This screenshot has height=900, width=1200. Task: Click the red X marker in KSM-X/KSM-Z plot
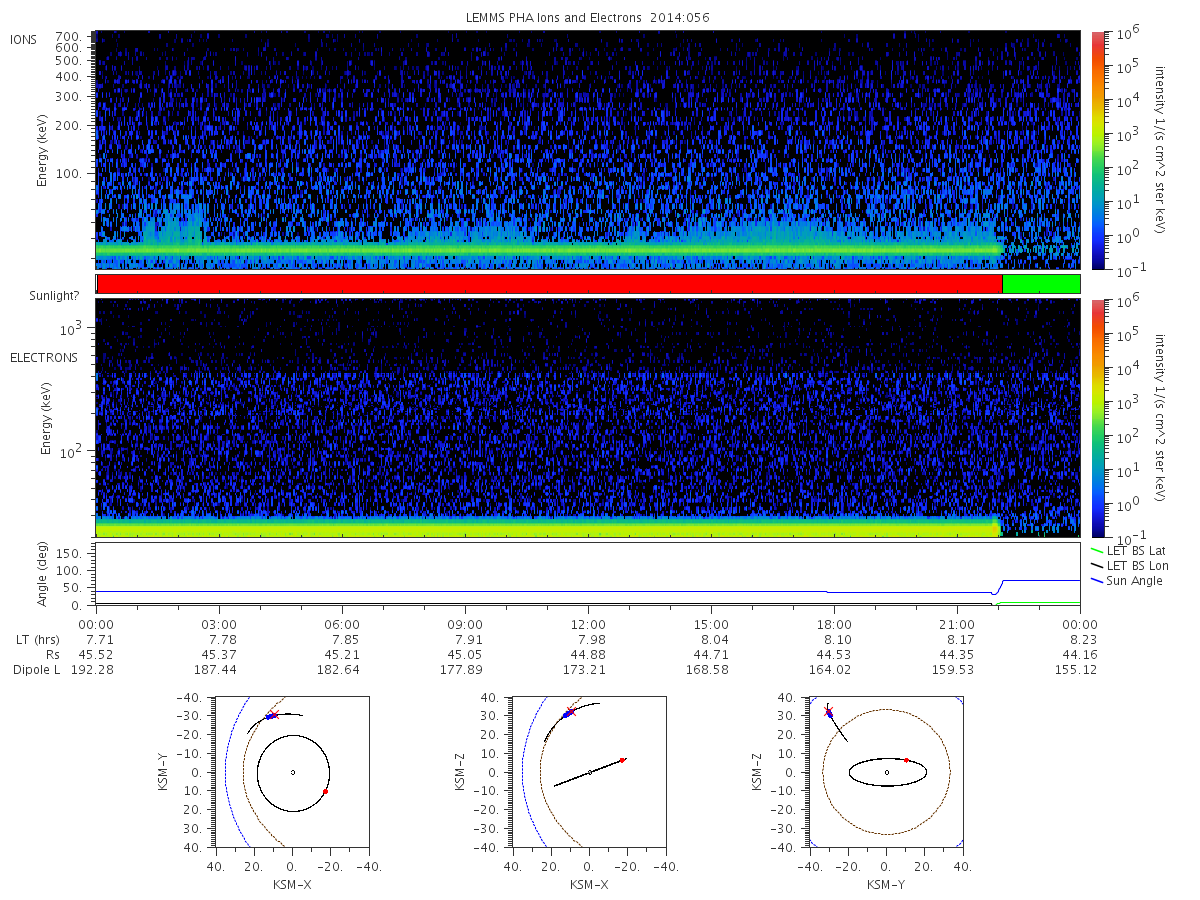(x=571, y=711)
